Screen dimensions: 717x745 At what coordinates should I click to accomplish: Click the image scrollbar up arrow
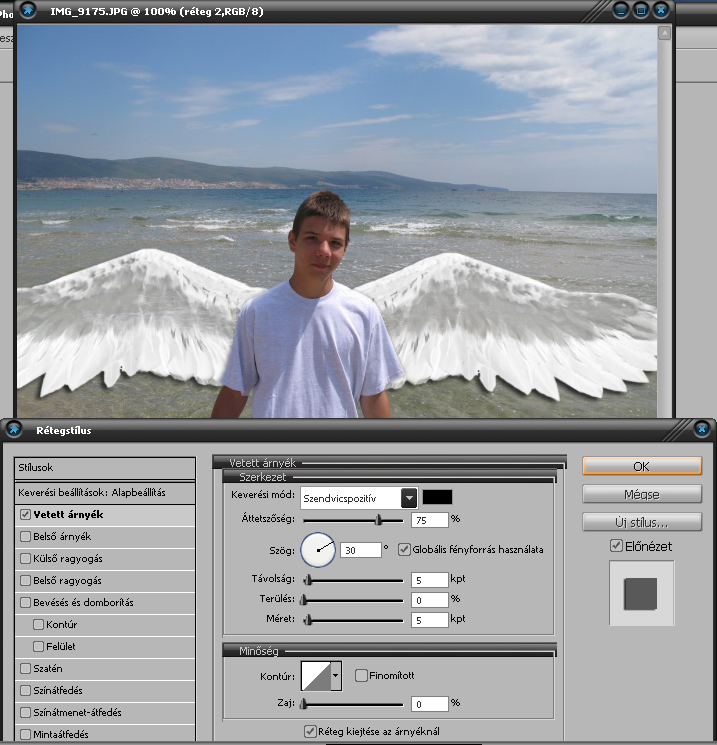pos(664,33)
